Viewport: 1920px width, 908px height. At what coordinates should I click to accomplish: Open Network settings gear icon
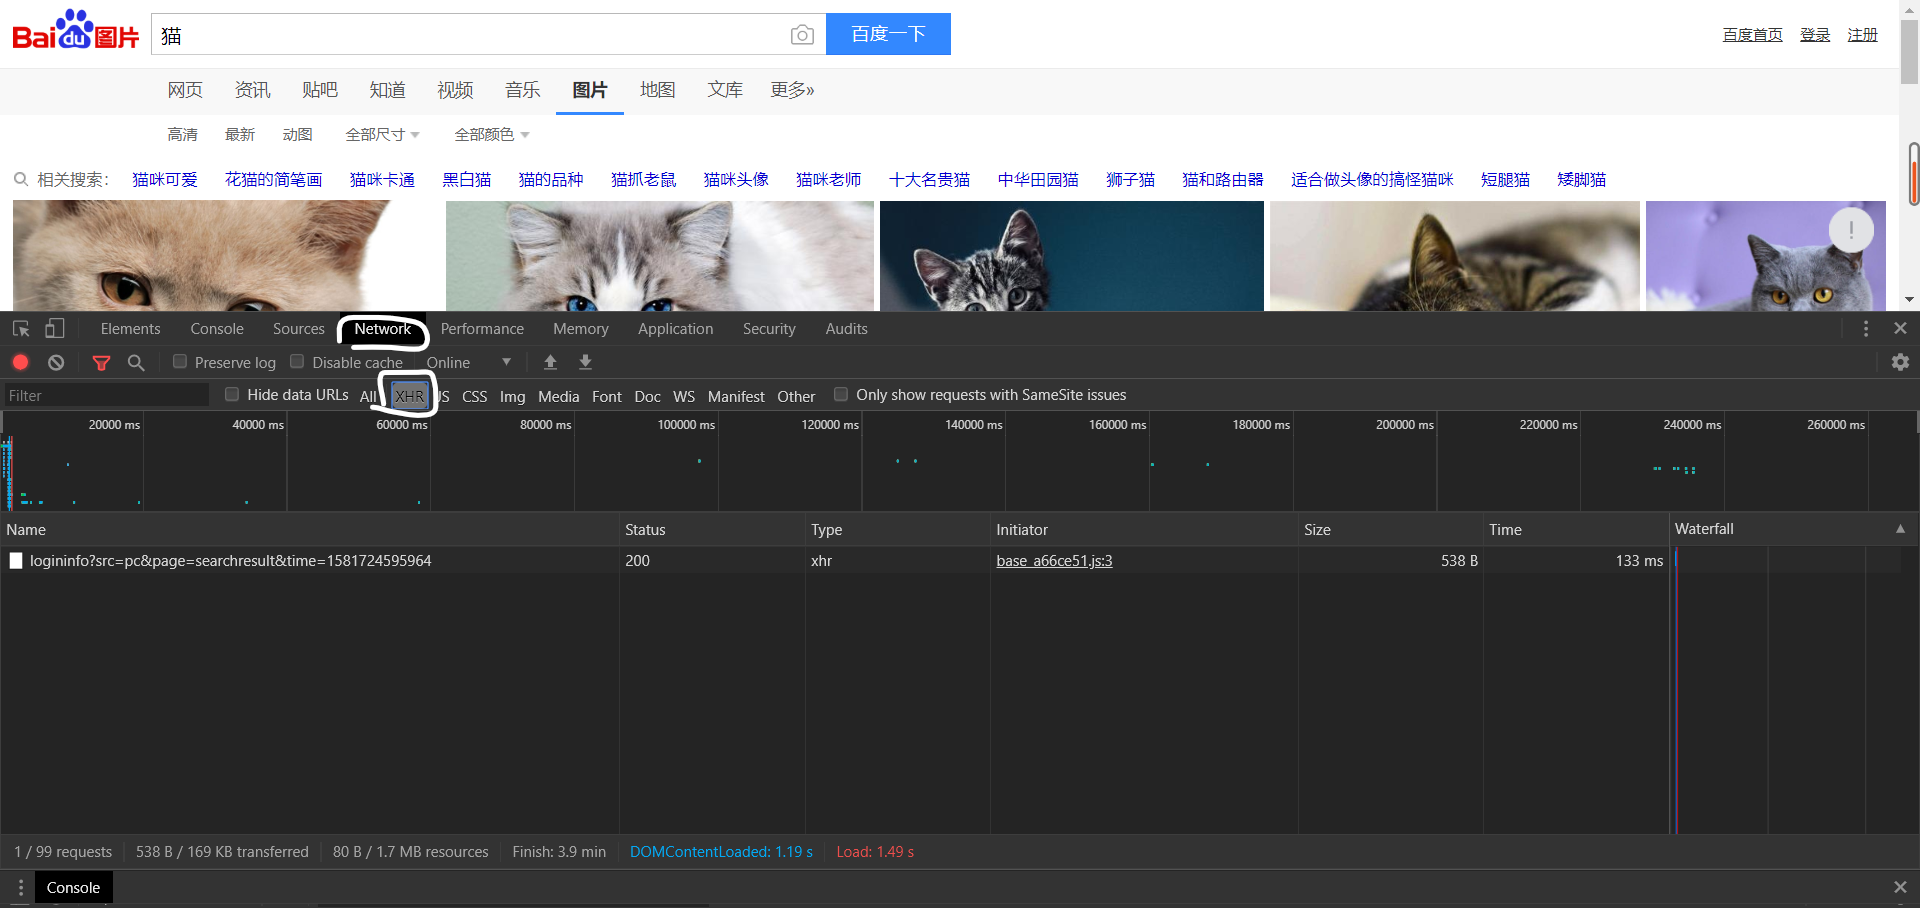[x=1900, y=362]
